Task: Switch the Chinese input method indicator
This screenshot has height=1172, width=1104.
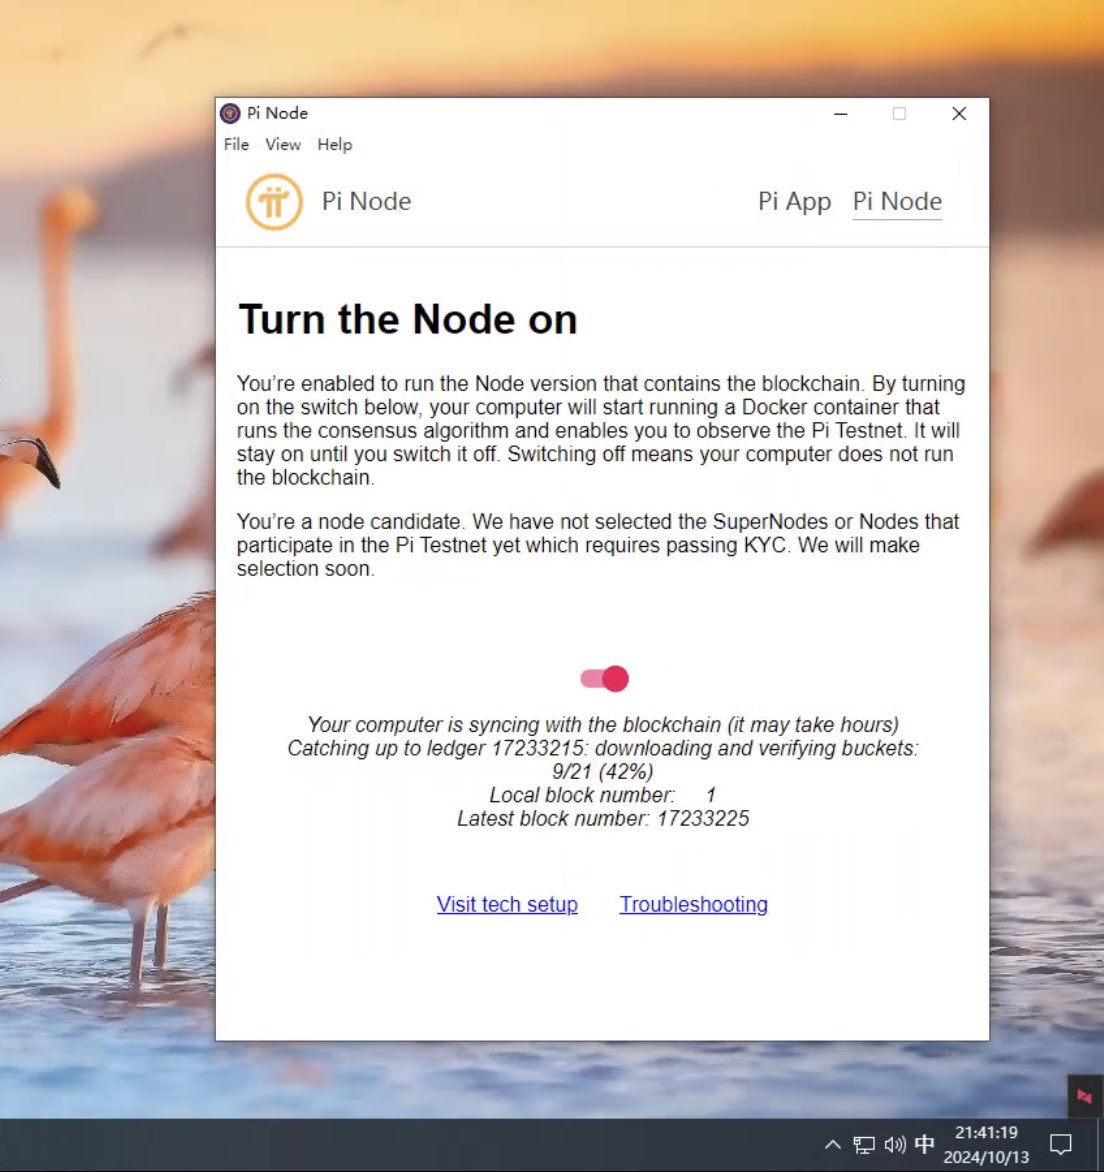Action: coord(925,1144)
